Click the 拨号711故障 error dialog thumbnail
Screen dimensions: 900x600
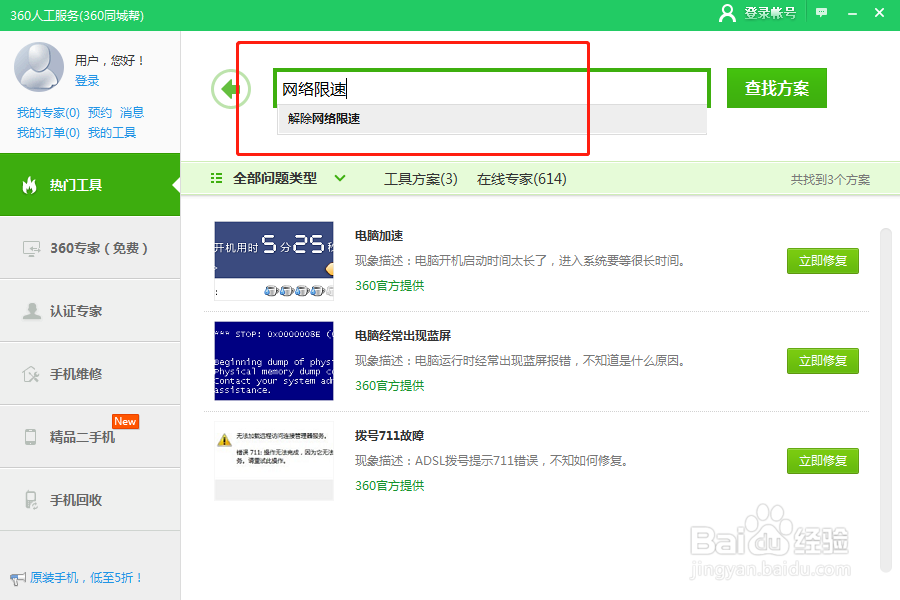274,460
